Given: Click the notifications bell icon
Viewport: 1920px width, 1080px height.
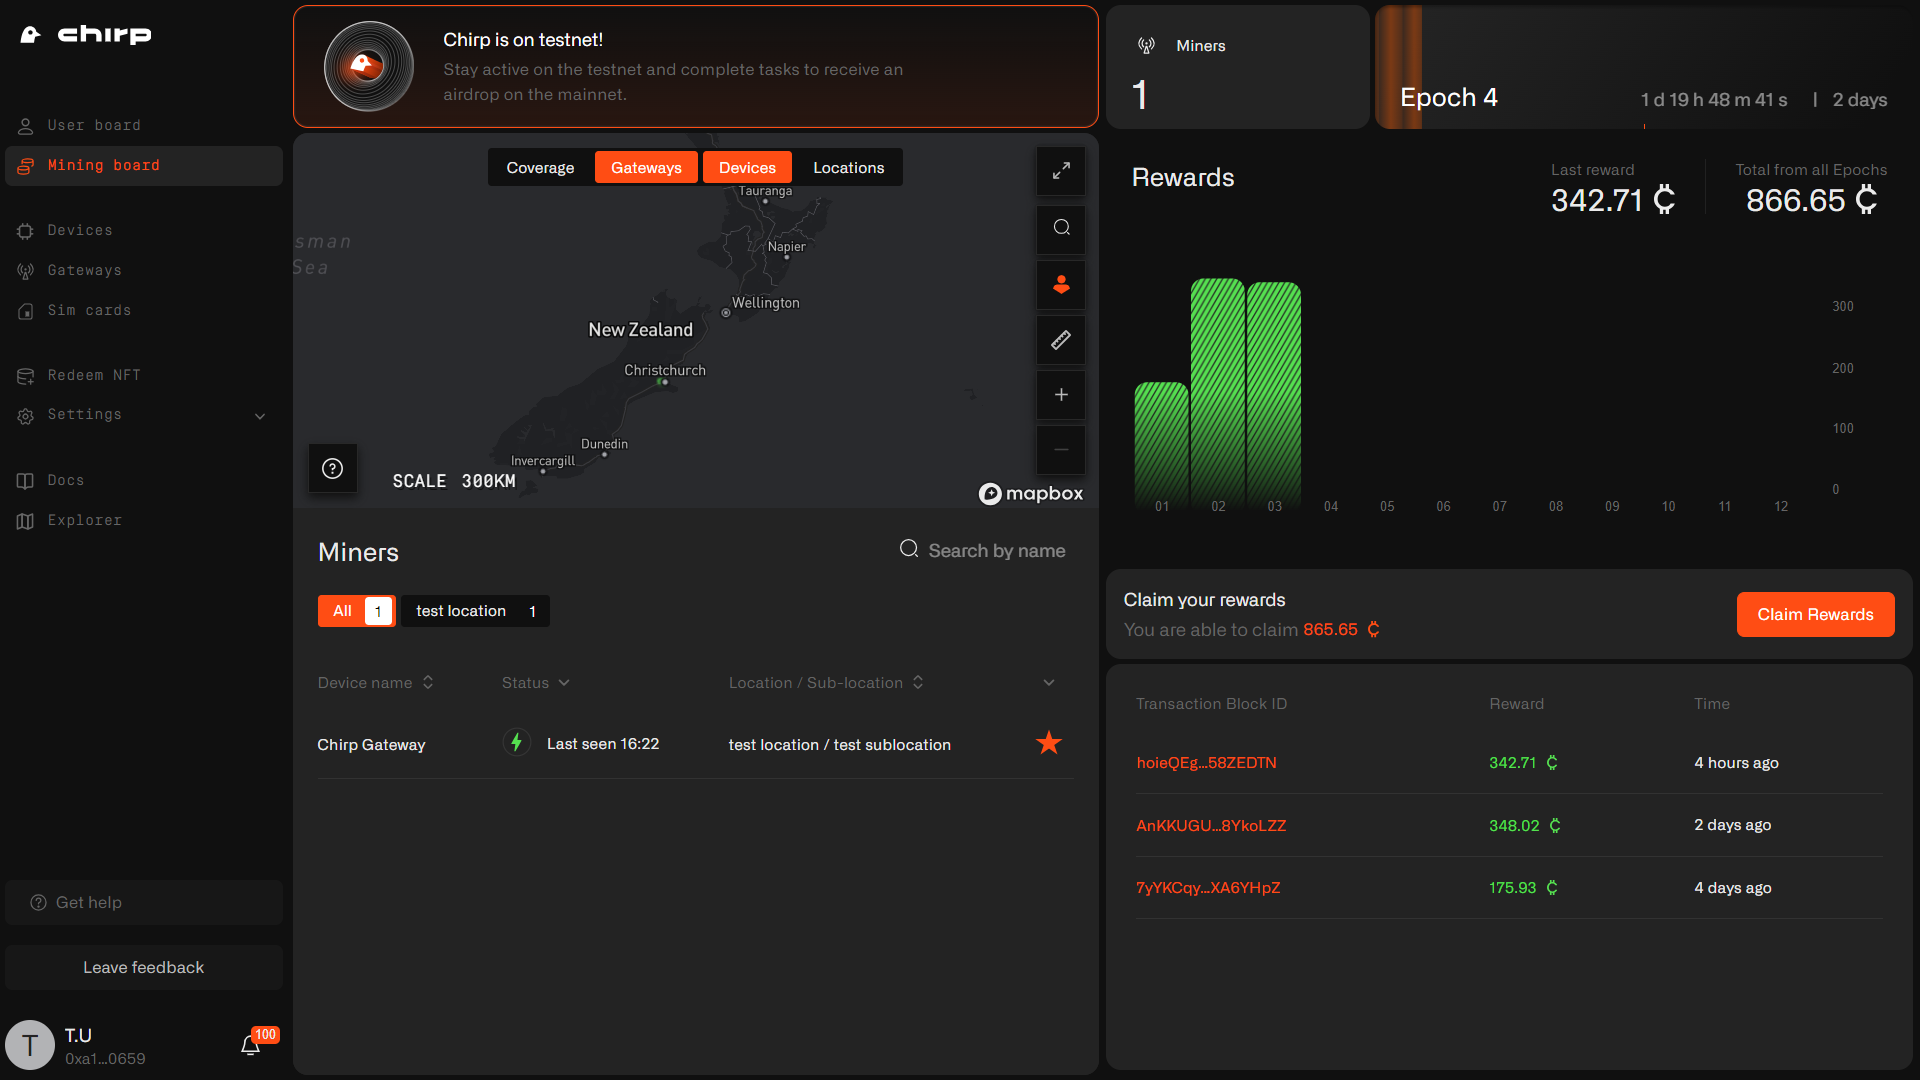Looking at the screenshot, I should coord(251,1045).
